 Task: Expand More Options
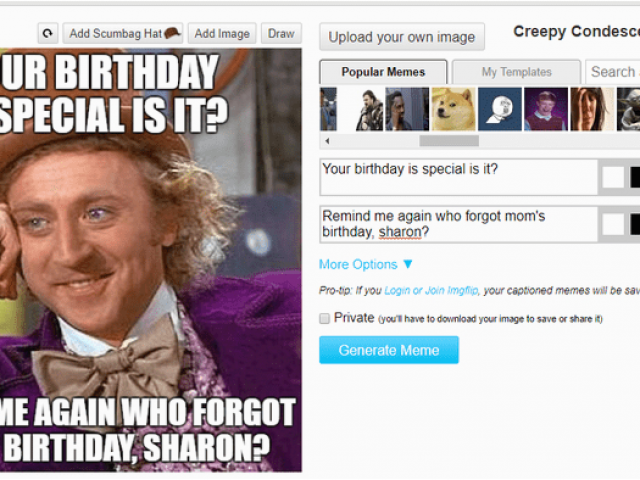(366, 264)
